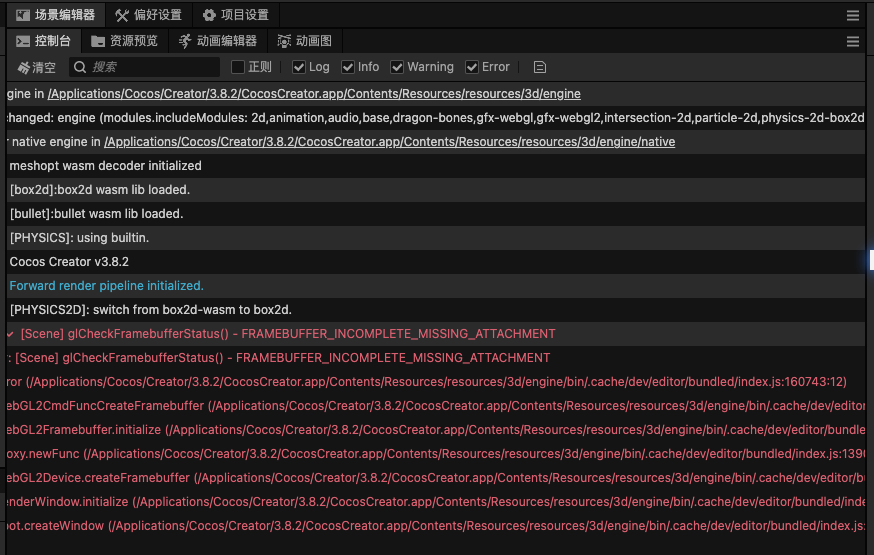Disable the Warning filter checkbox
874x555 pixels.
[397, 67]
